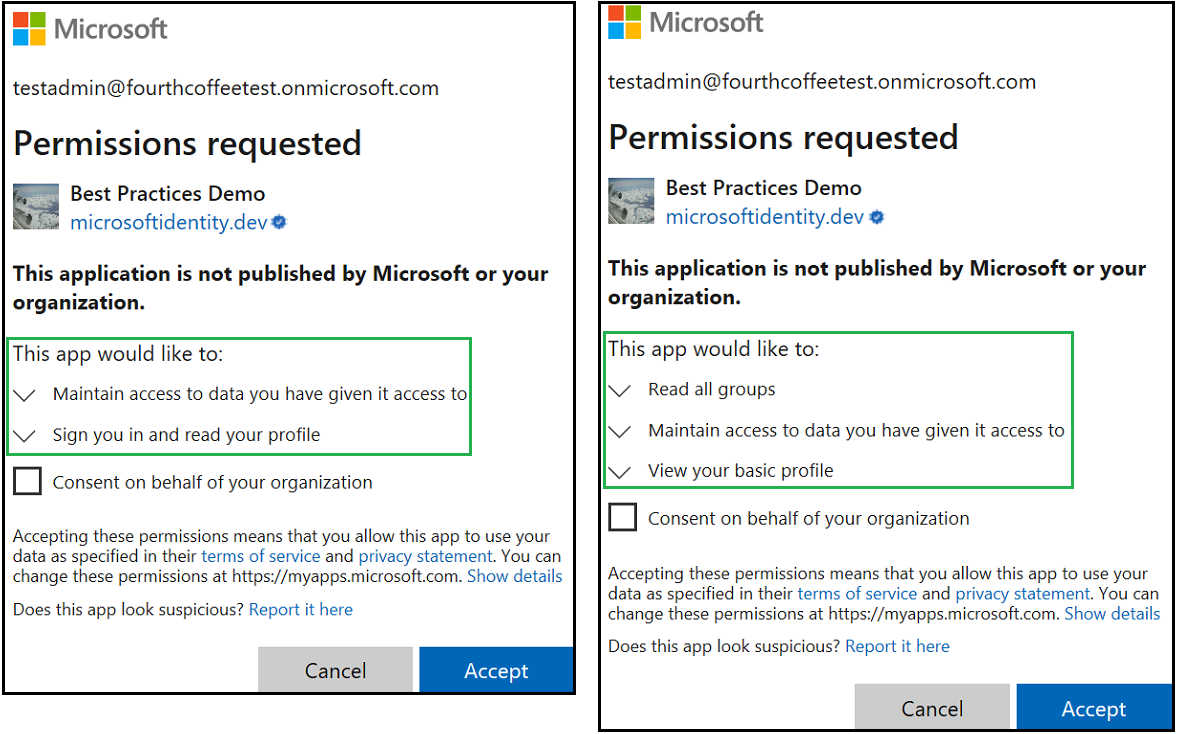Open the privacy statement link, right dialog
The height and width of the screenshot is (734, 1178).
click(1022, 593)
